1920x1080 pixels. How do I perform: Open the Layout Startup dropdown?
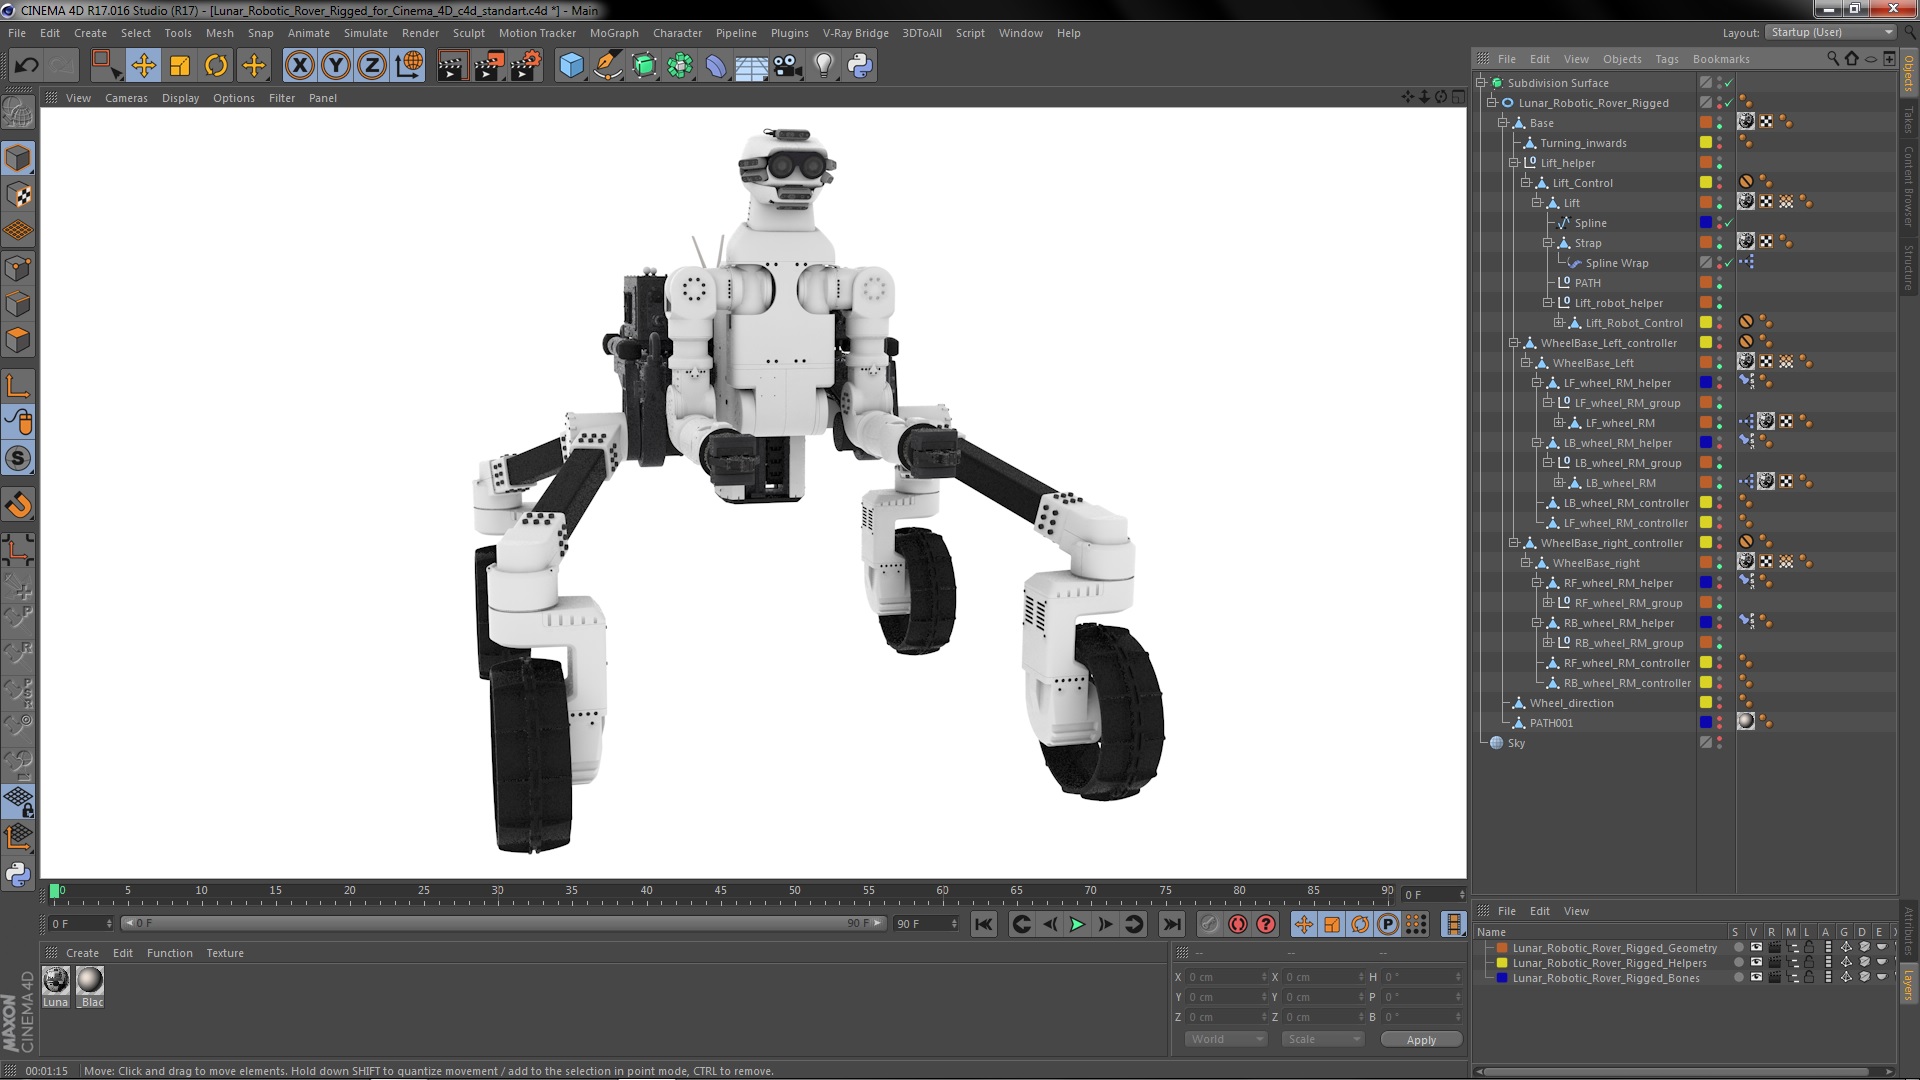[1830, 32]
